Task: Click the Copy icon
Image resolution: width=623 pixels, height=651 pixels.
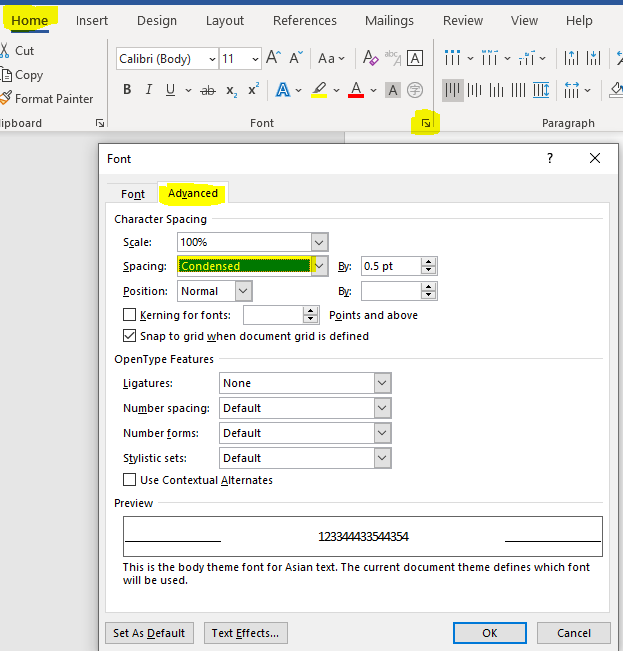Action: coord(6,75)
